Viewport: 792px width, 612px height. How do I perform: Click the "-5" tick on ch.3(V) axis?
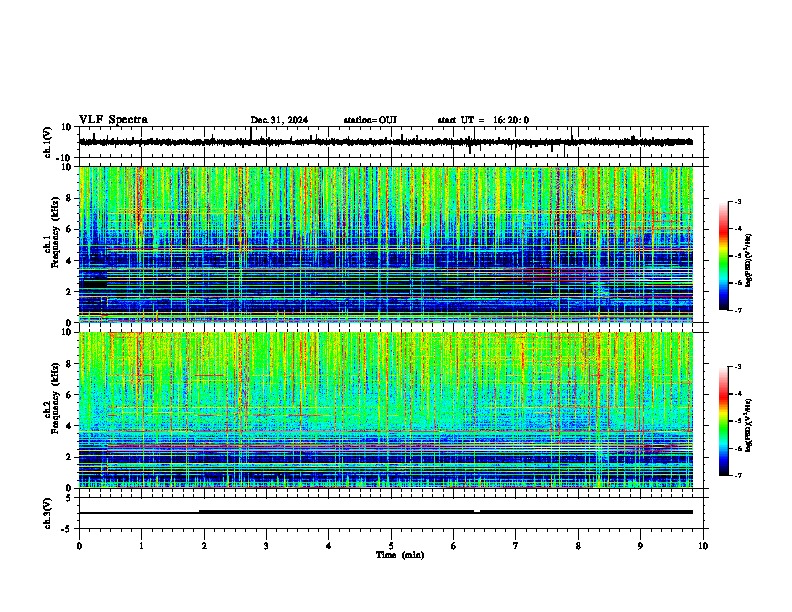(x=67, y=529)
